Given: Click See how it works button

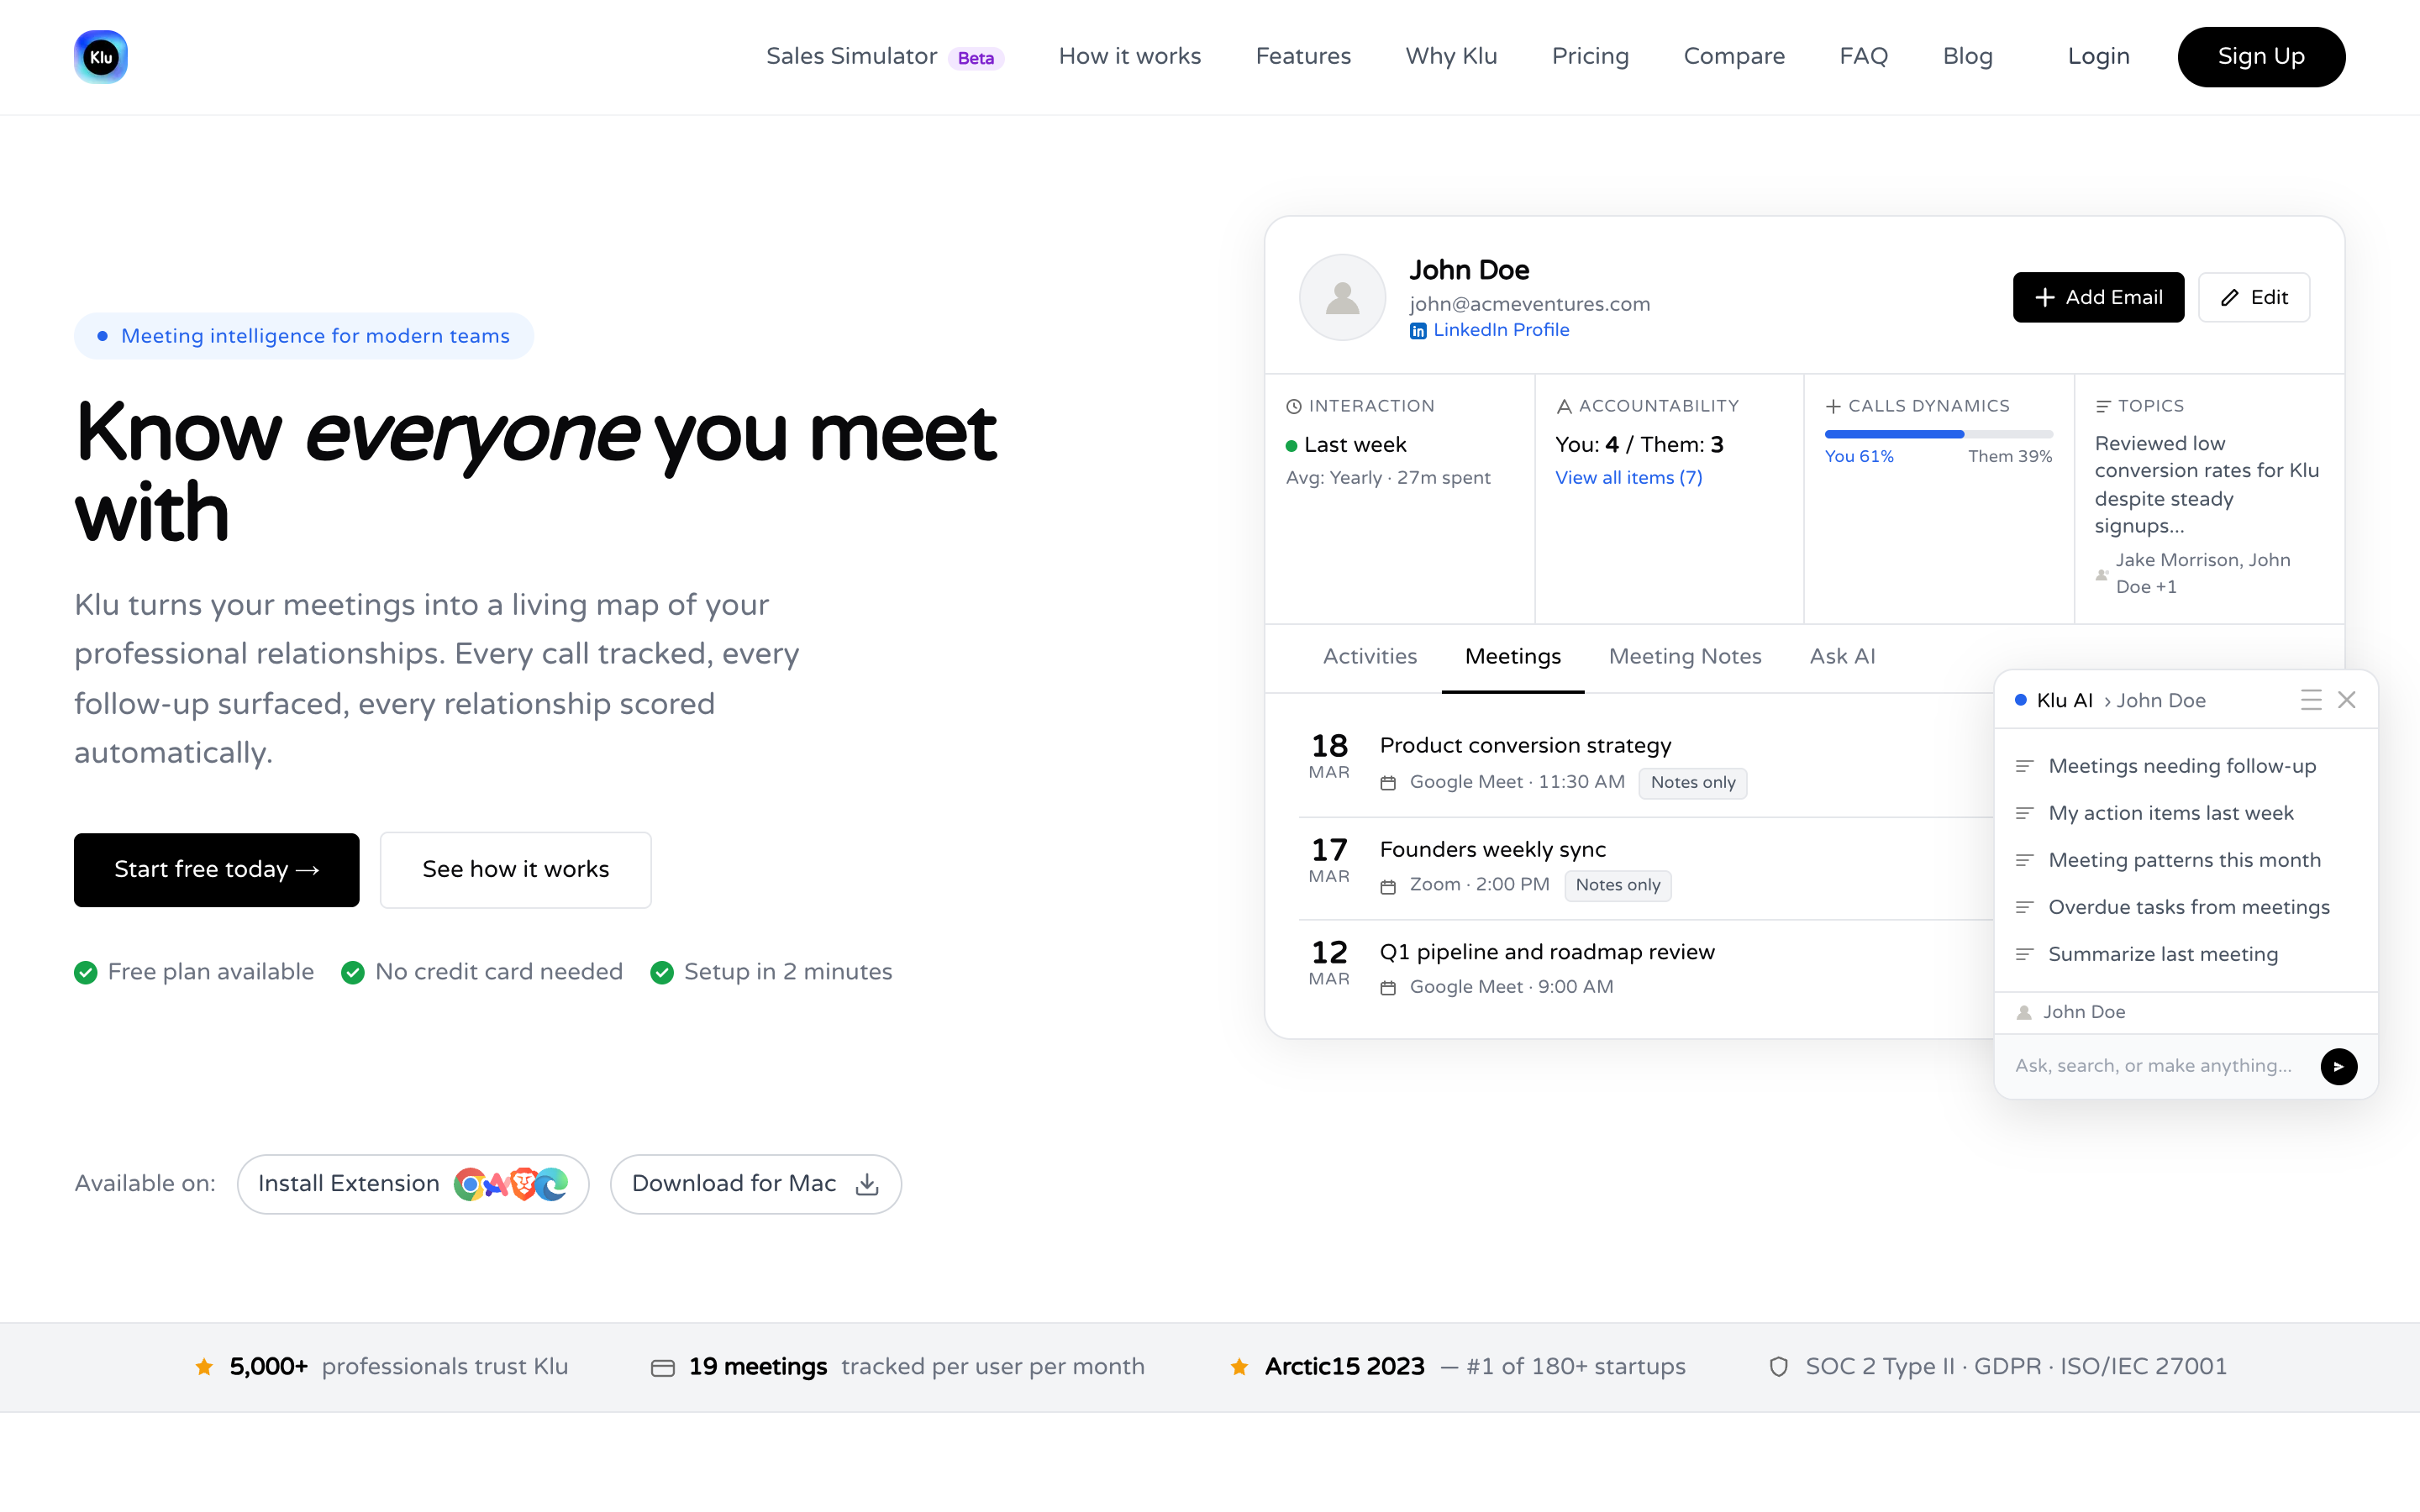Looking at the screenshot, I should [x=516, y=870].
